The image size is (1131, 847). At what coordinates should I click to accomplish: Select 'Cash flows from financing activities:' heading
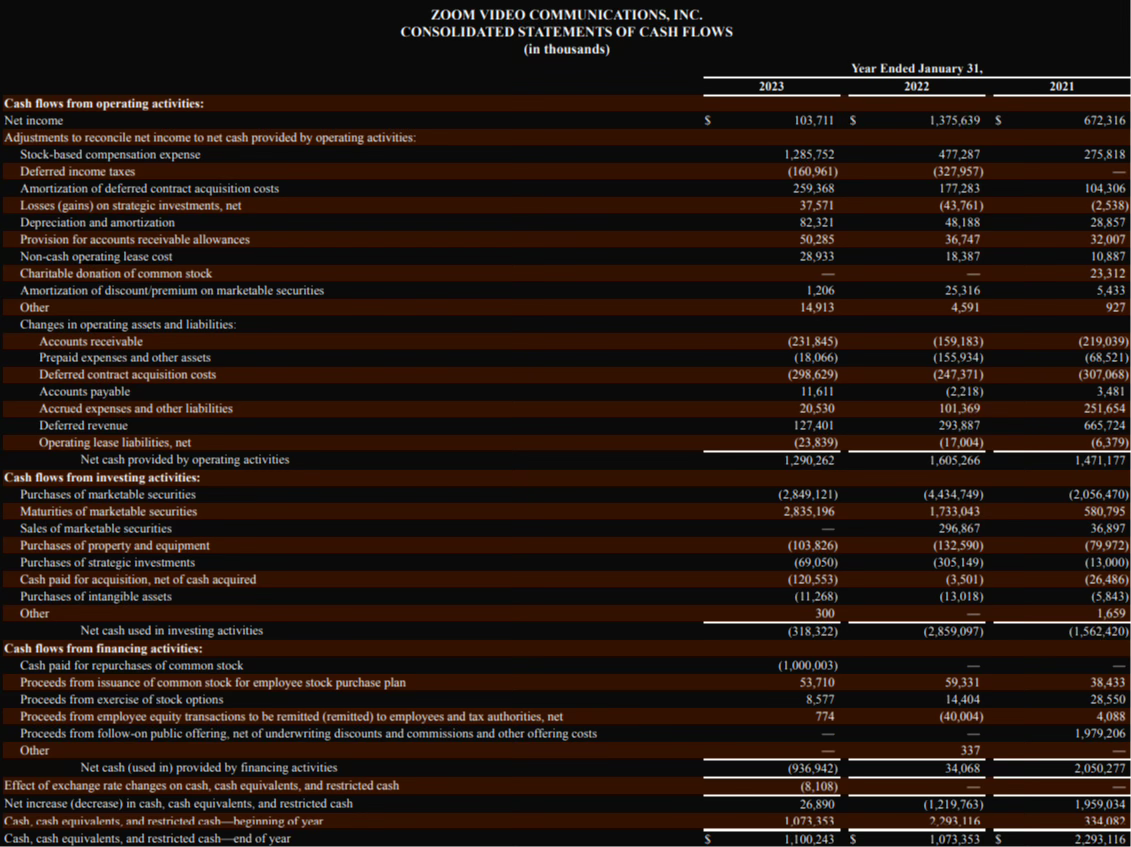pos(103,648)
